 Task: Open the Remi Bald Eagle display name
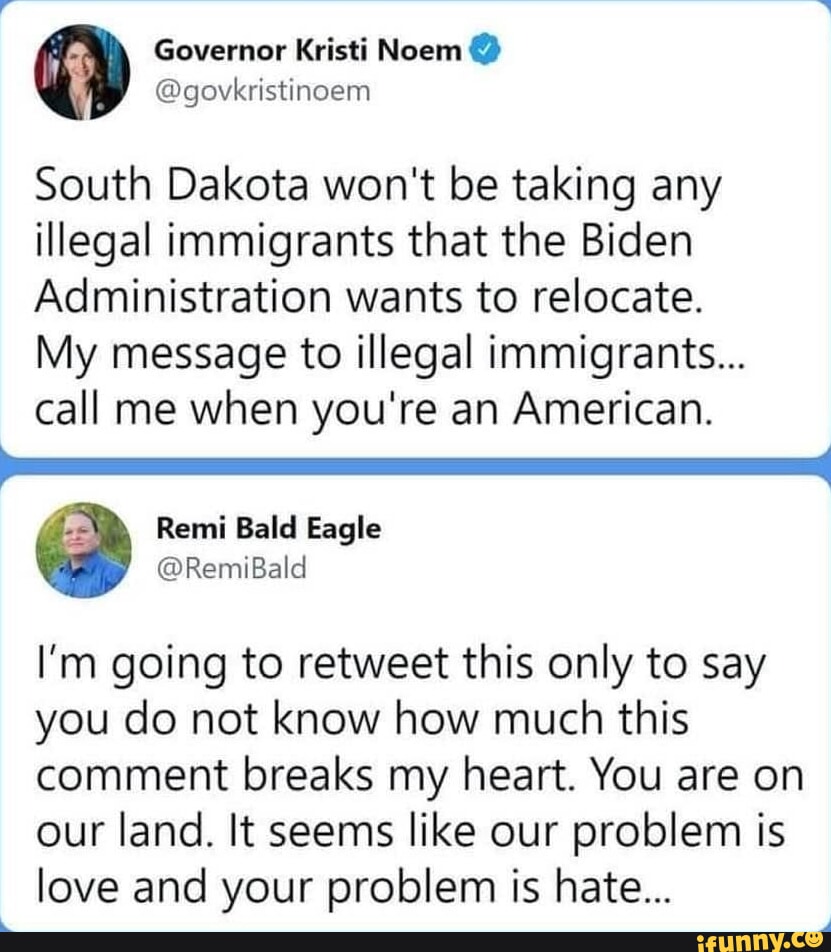click(x=269, y=529)
